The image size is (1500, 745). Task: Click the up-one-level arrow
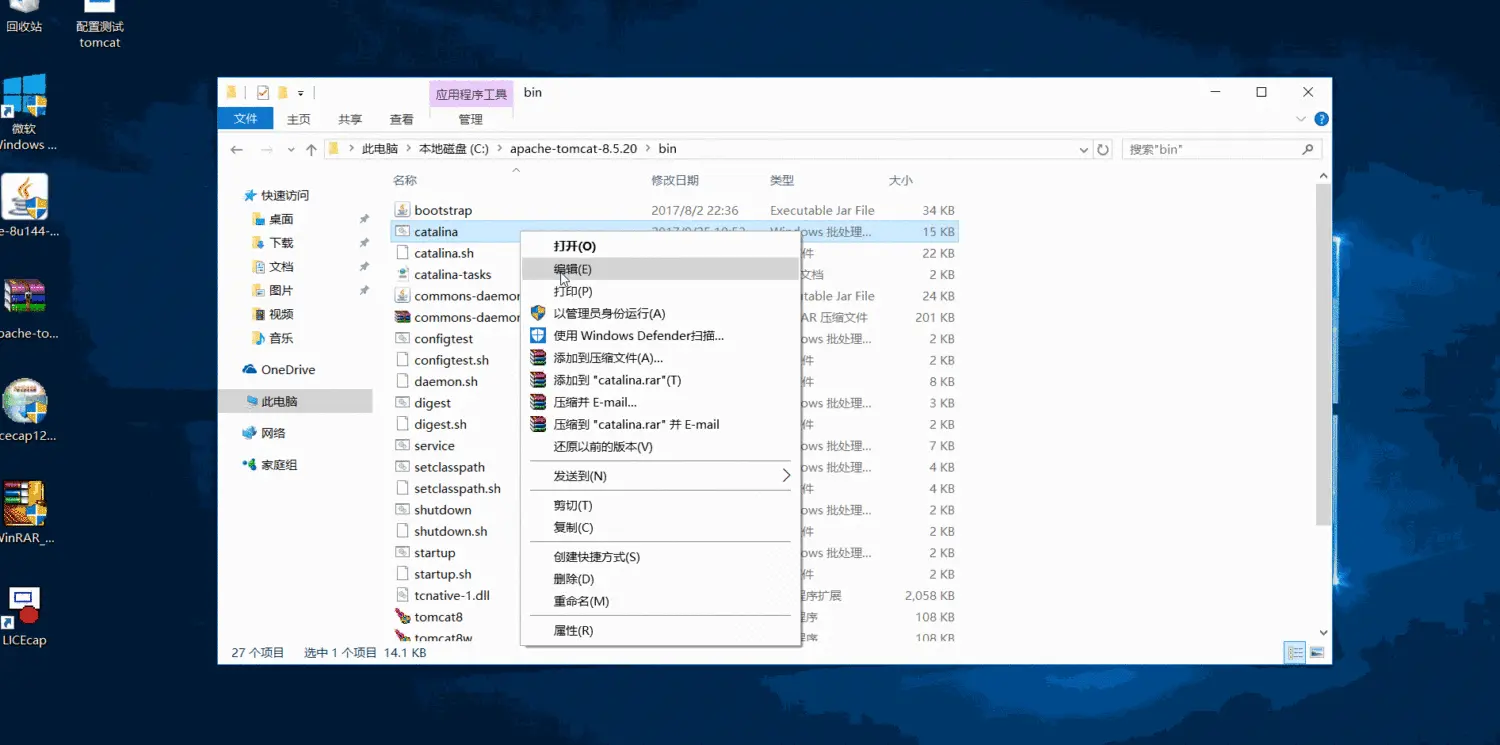click(x=311, y=149)
